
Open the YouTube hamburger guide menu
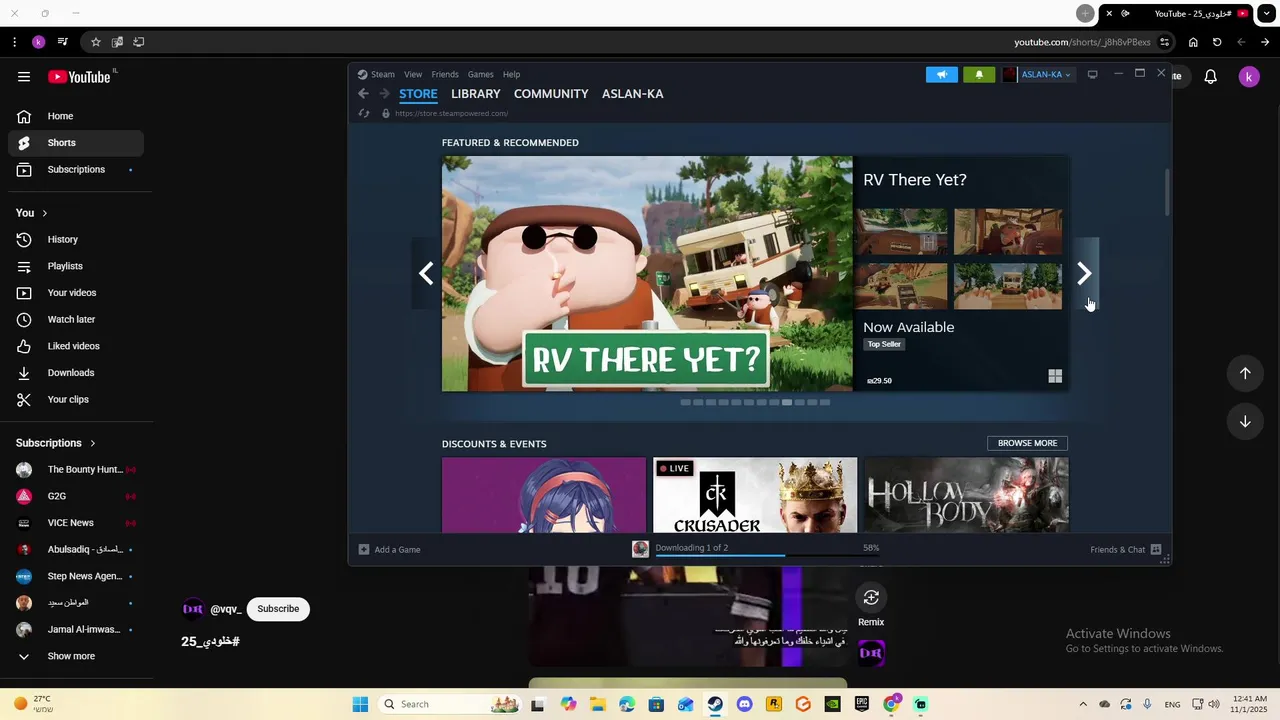[24, 77]
